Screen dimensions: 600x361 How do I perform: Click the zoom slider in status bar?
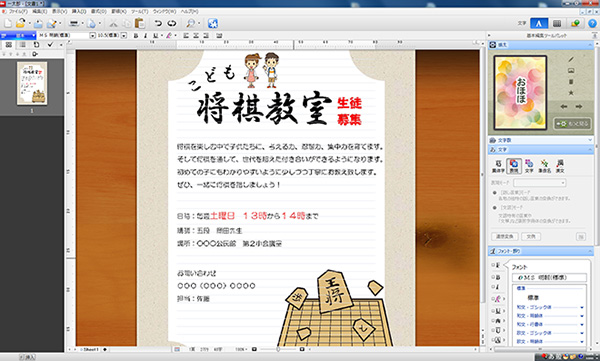tap(278, 350)
